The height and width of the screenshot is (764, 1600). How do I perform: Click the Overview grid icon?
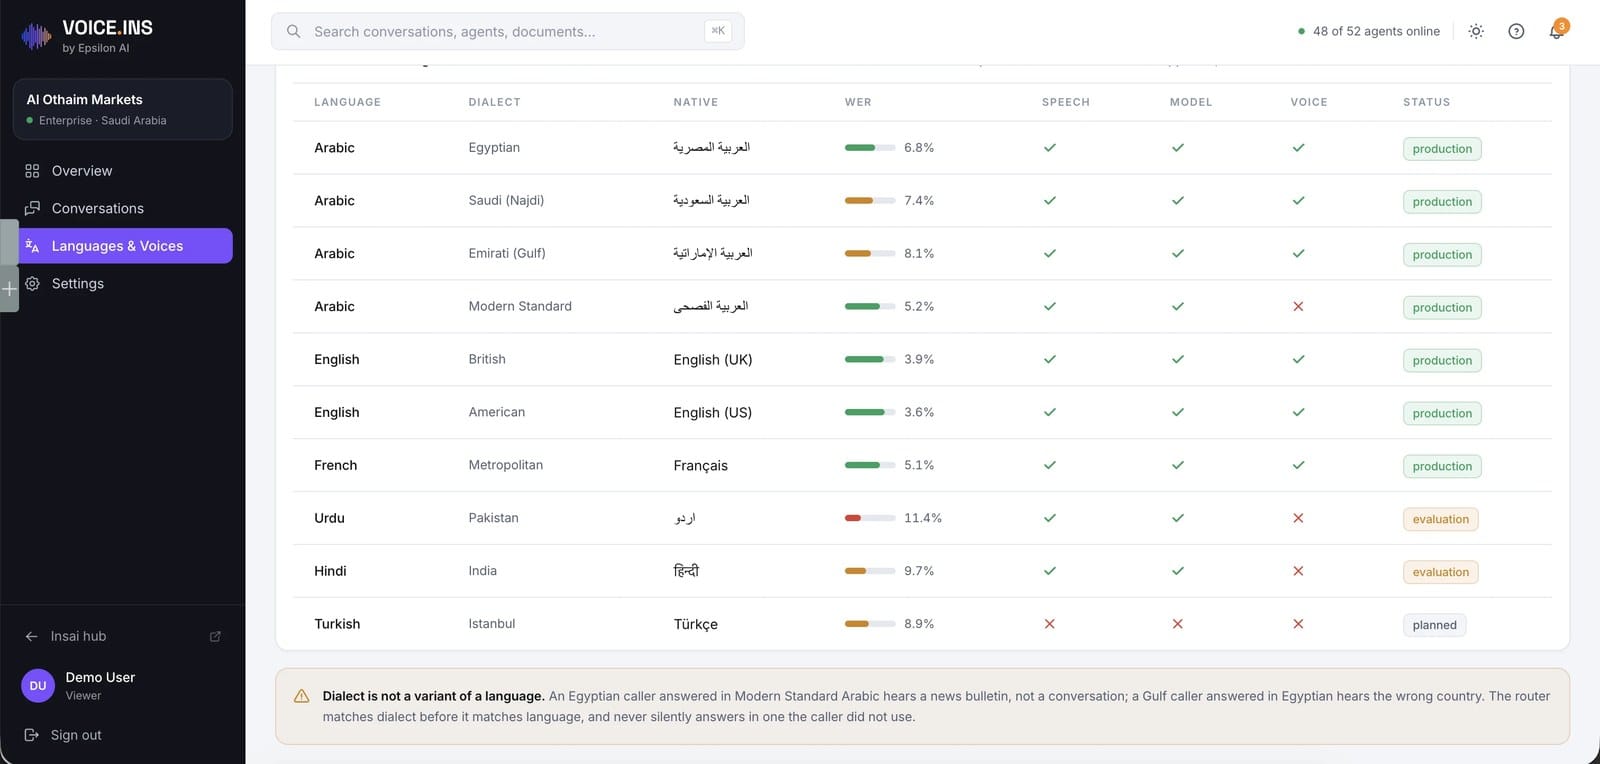[x=32, y=171]
